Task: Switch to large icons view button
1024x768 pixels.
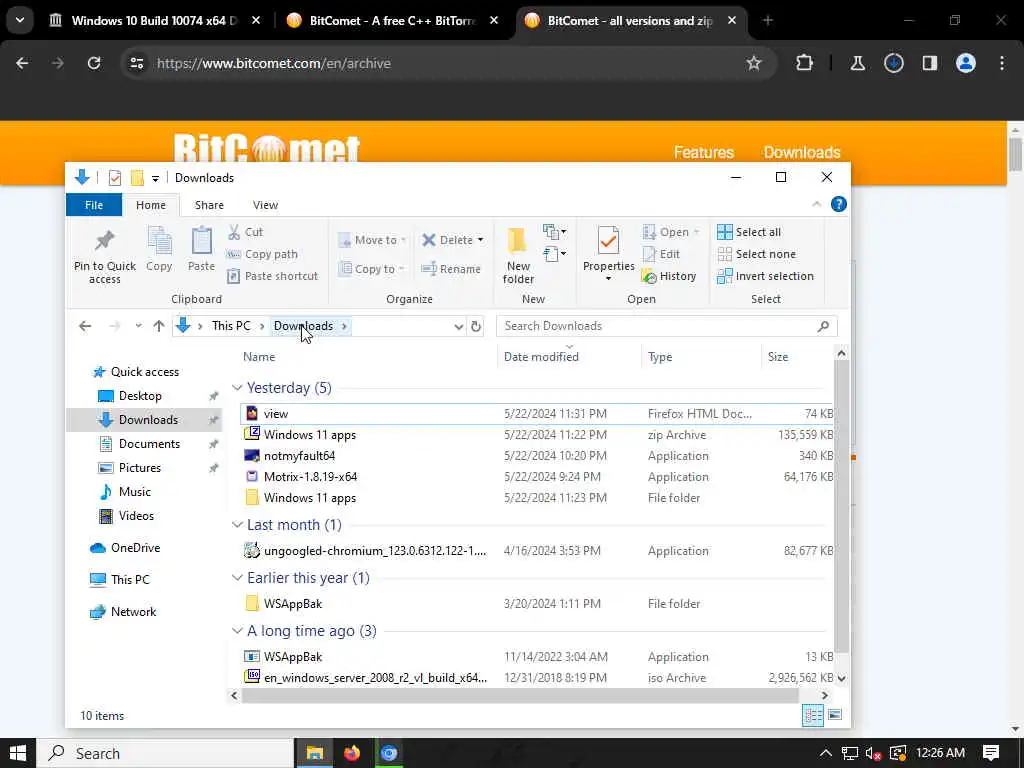Action: [835, 715]
